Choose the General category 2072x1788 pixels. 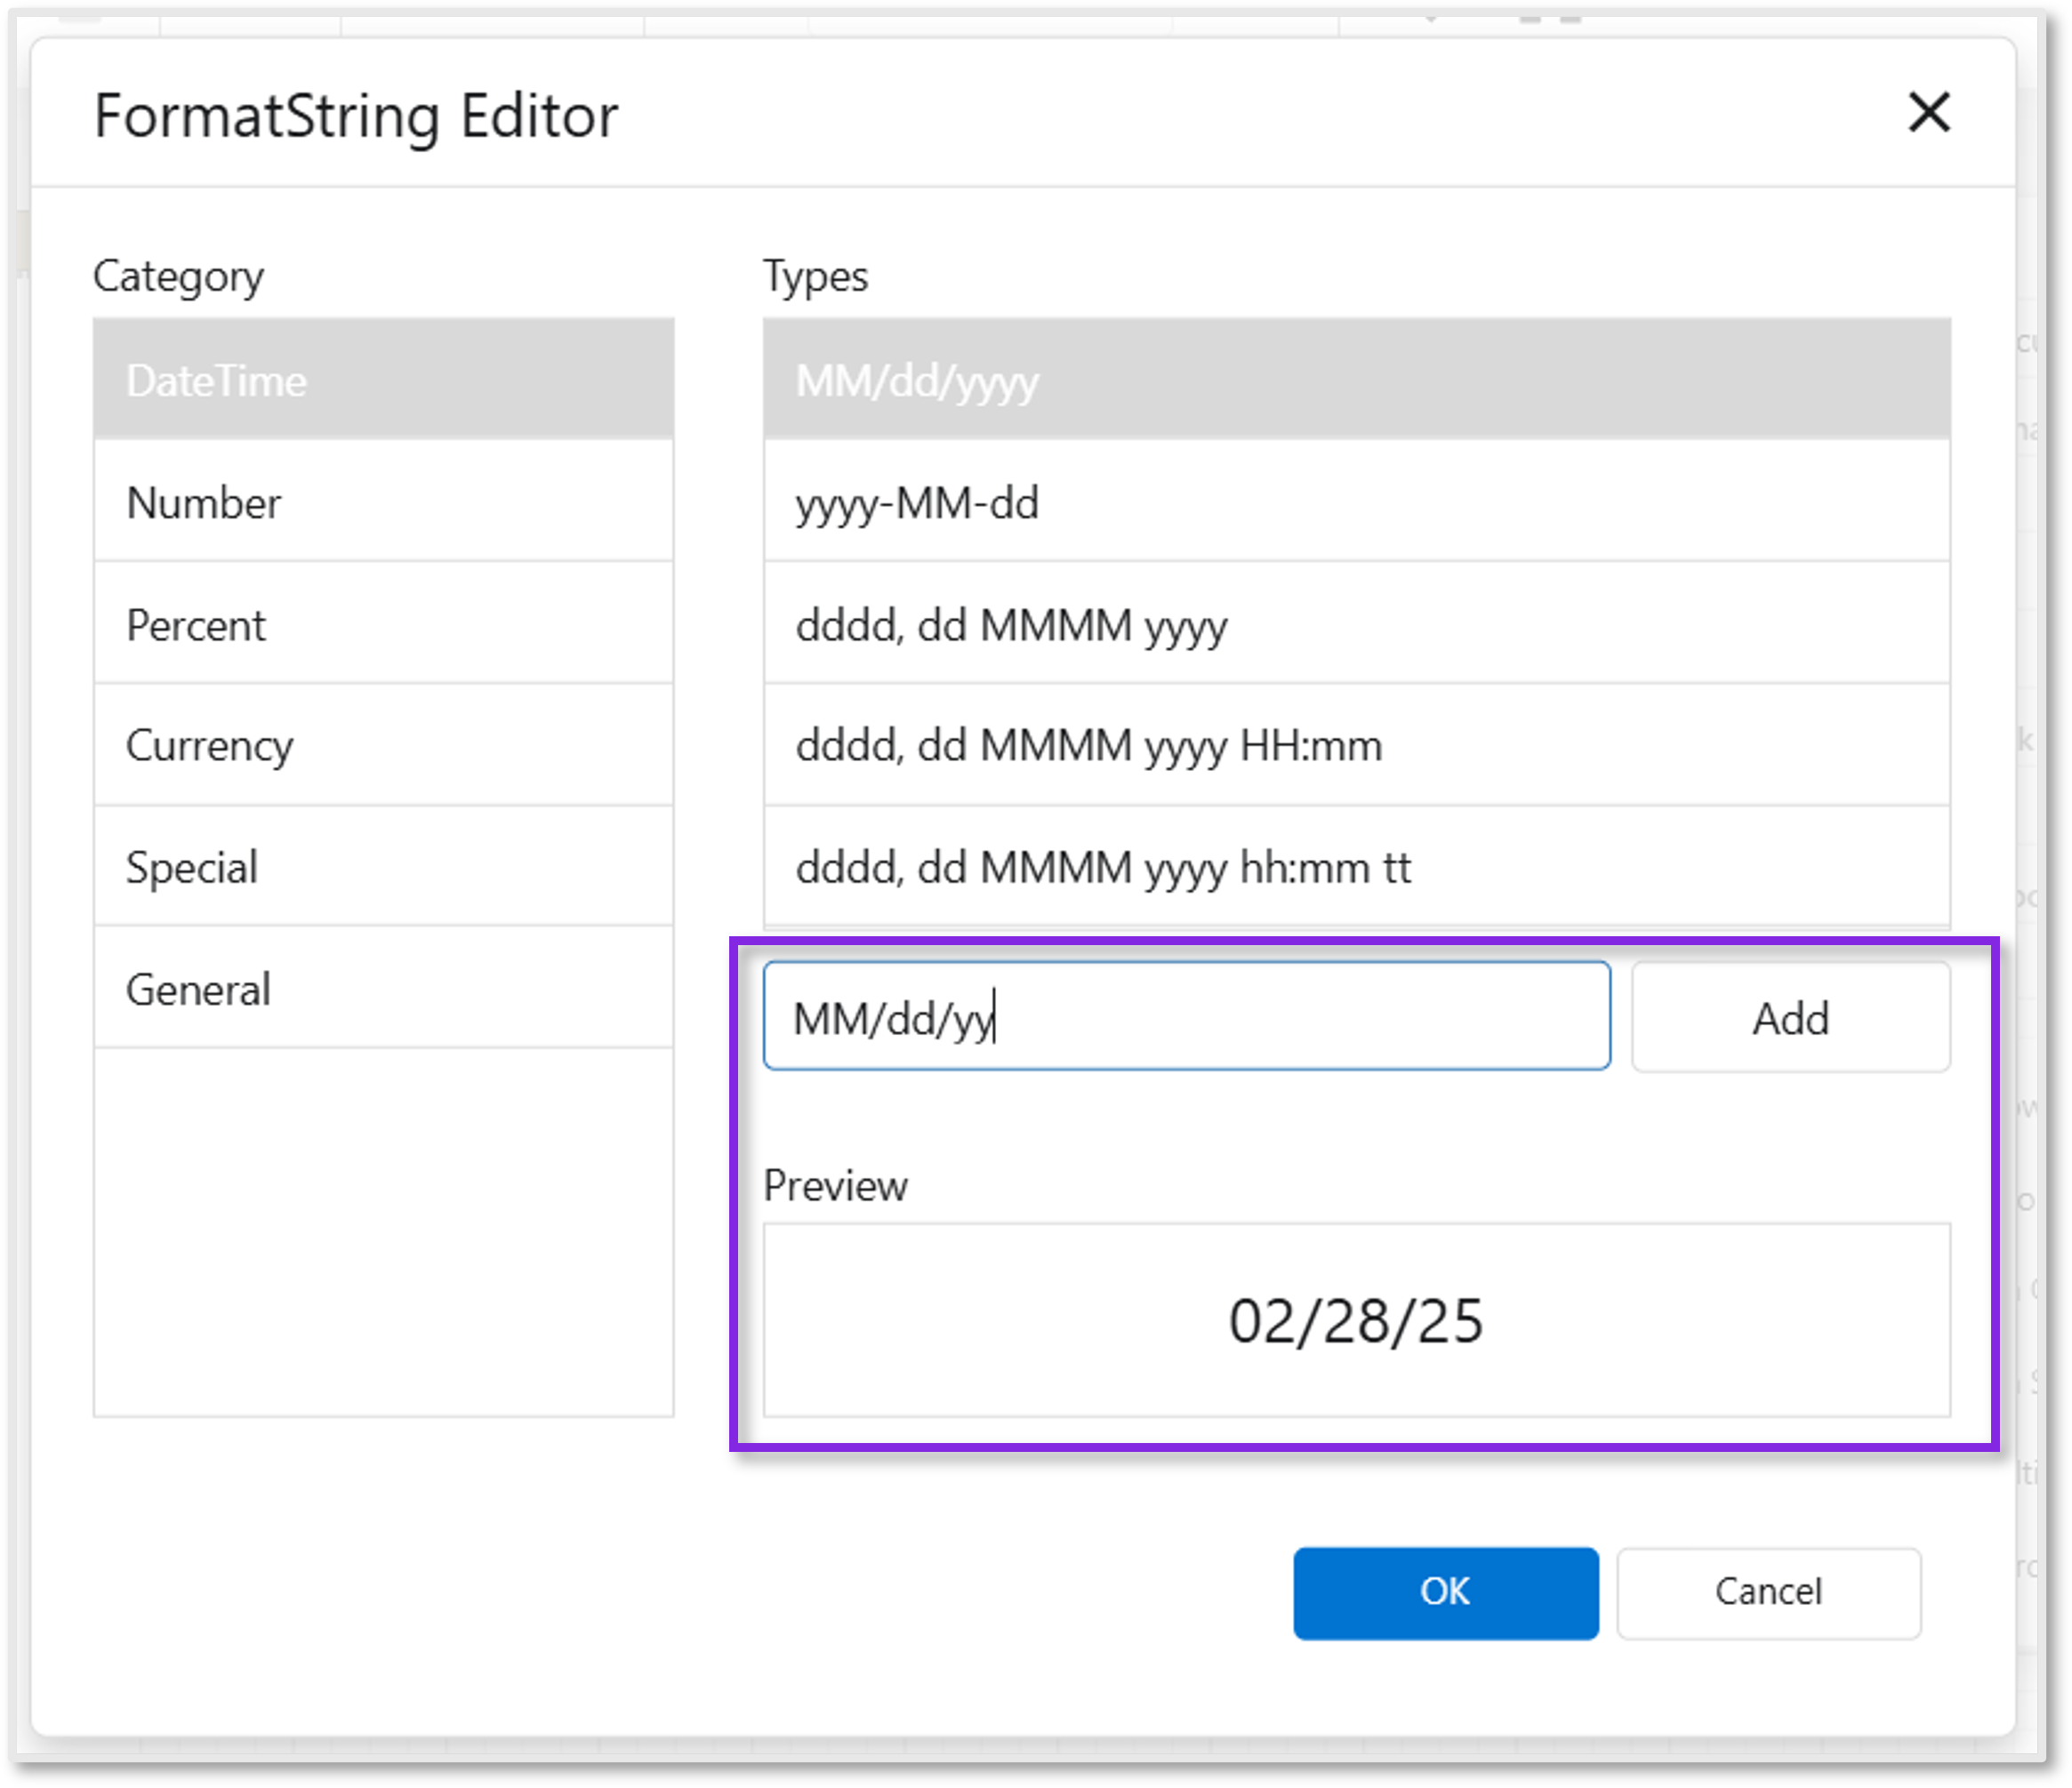click(x=383, y=989)
